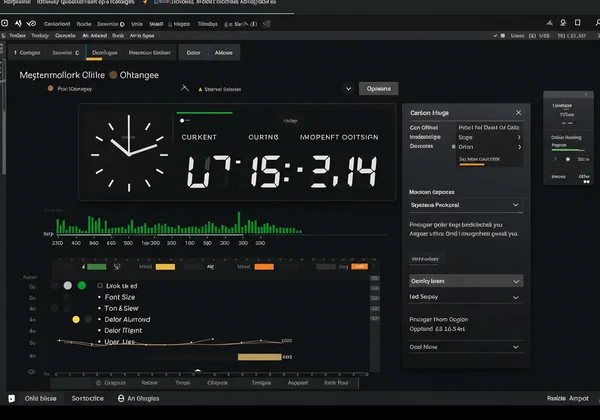Switch to the 1 Comgse tab

click(x=27, y=53)
